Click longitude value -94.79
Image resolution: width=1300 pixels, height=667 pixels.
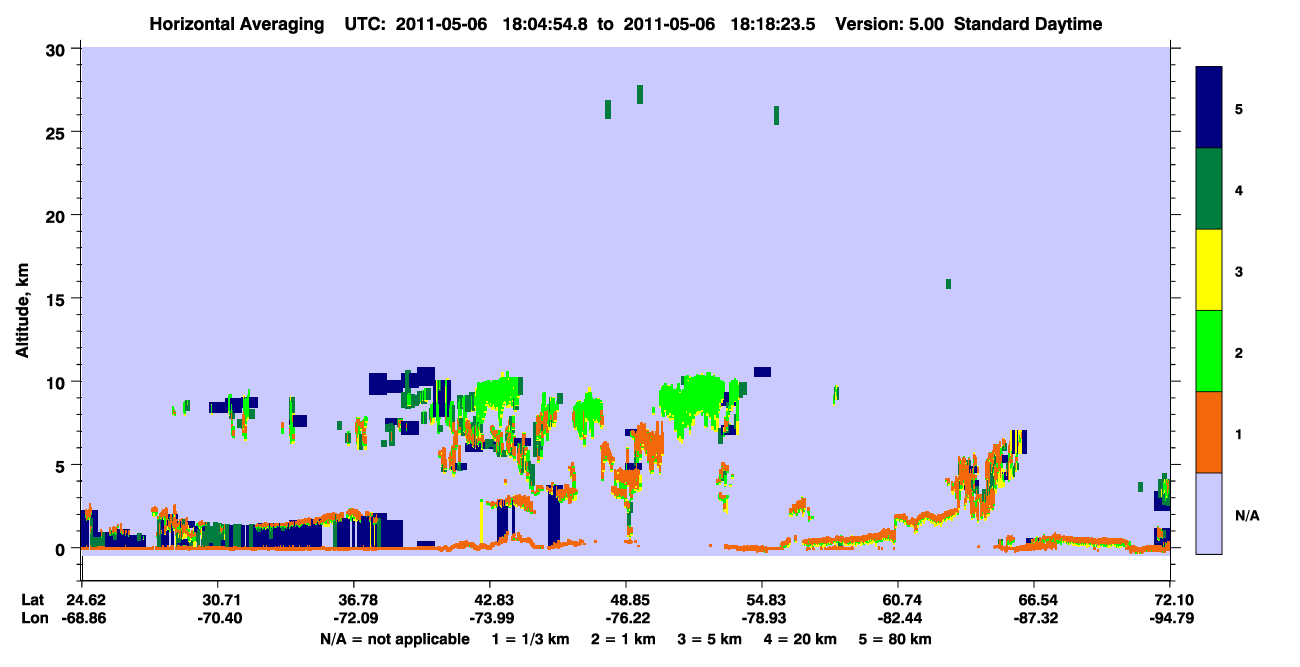1170,619
